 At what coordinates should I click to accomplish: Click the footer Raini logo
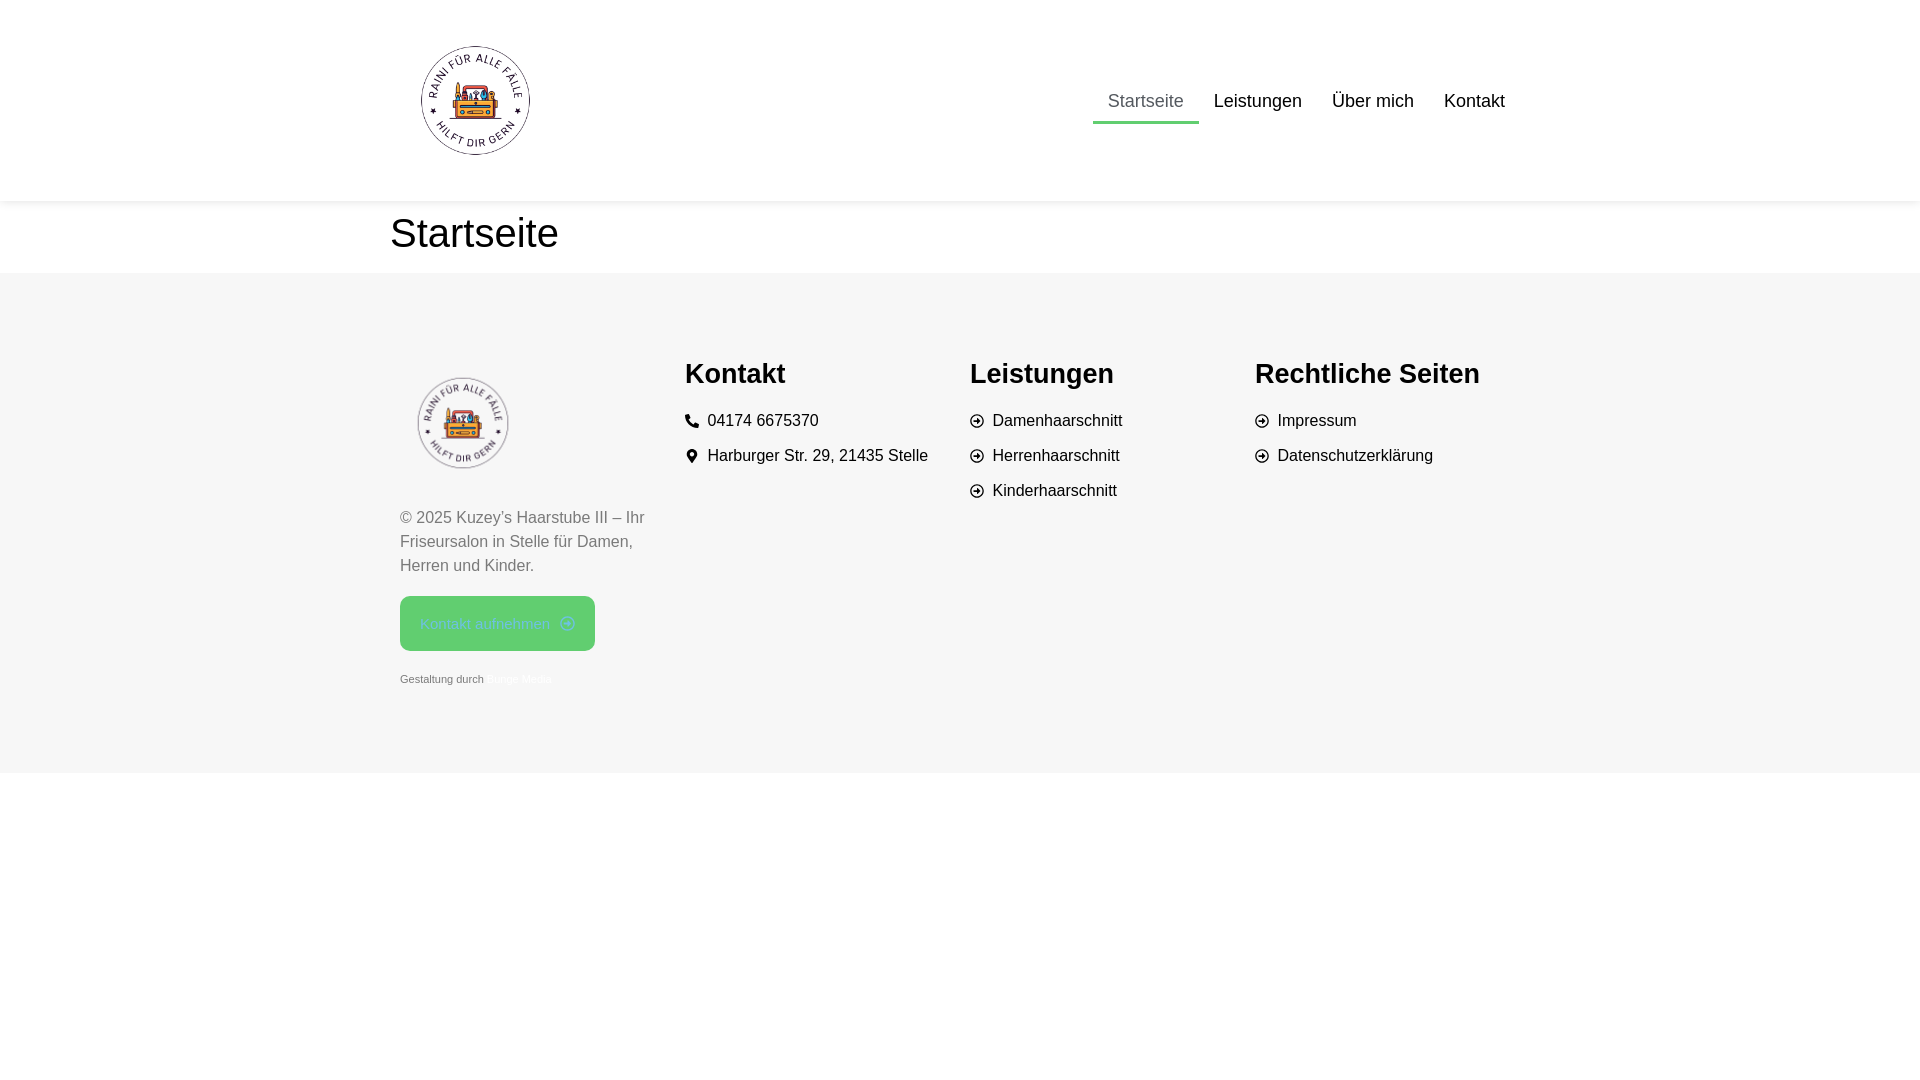click(x=463, y=423)
